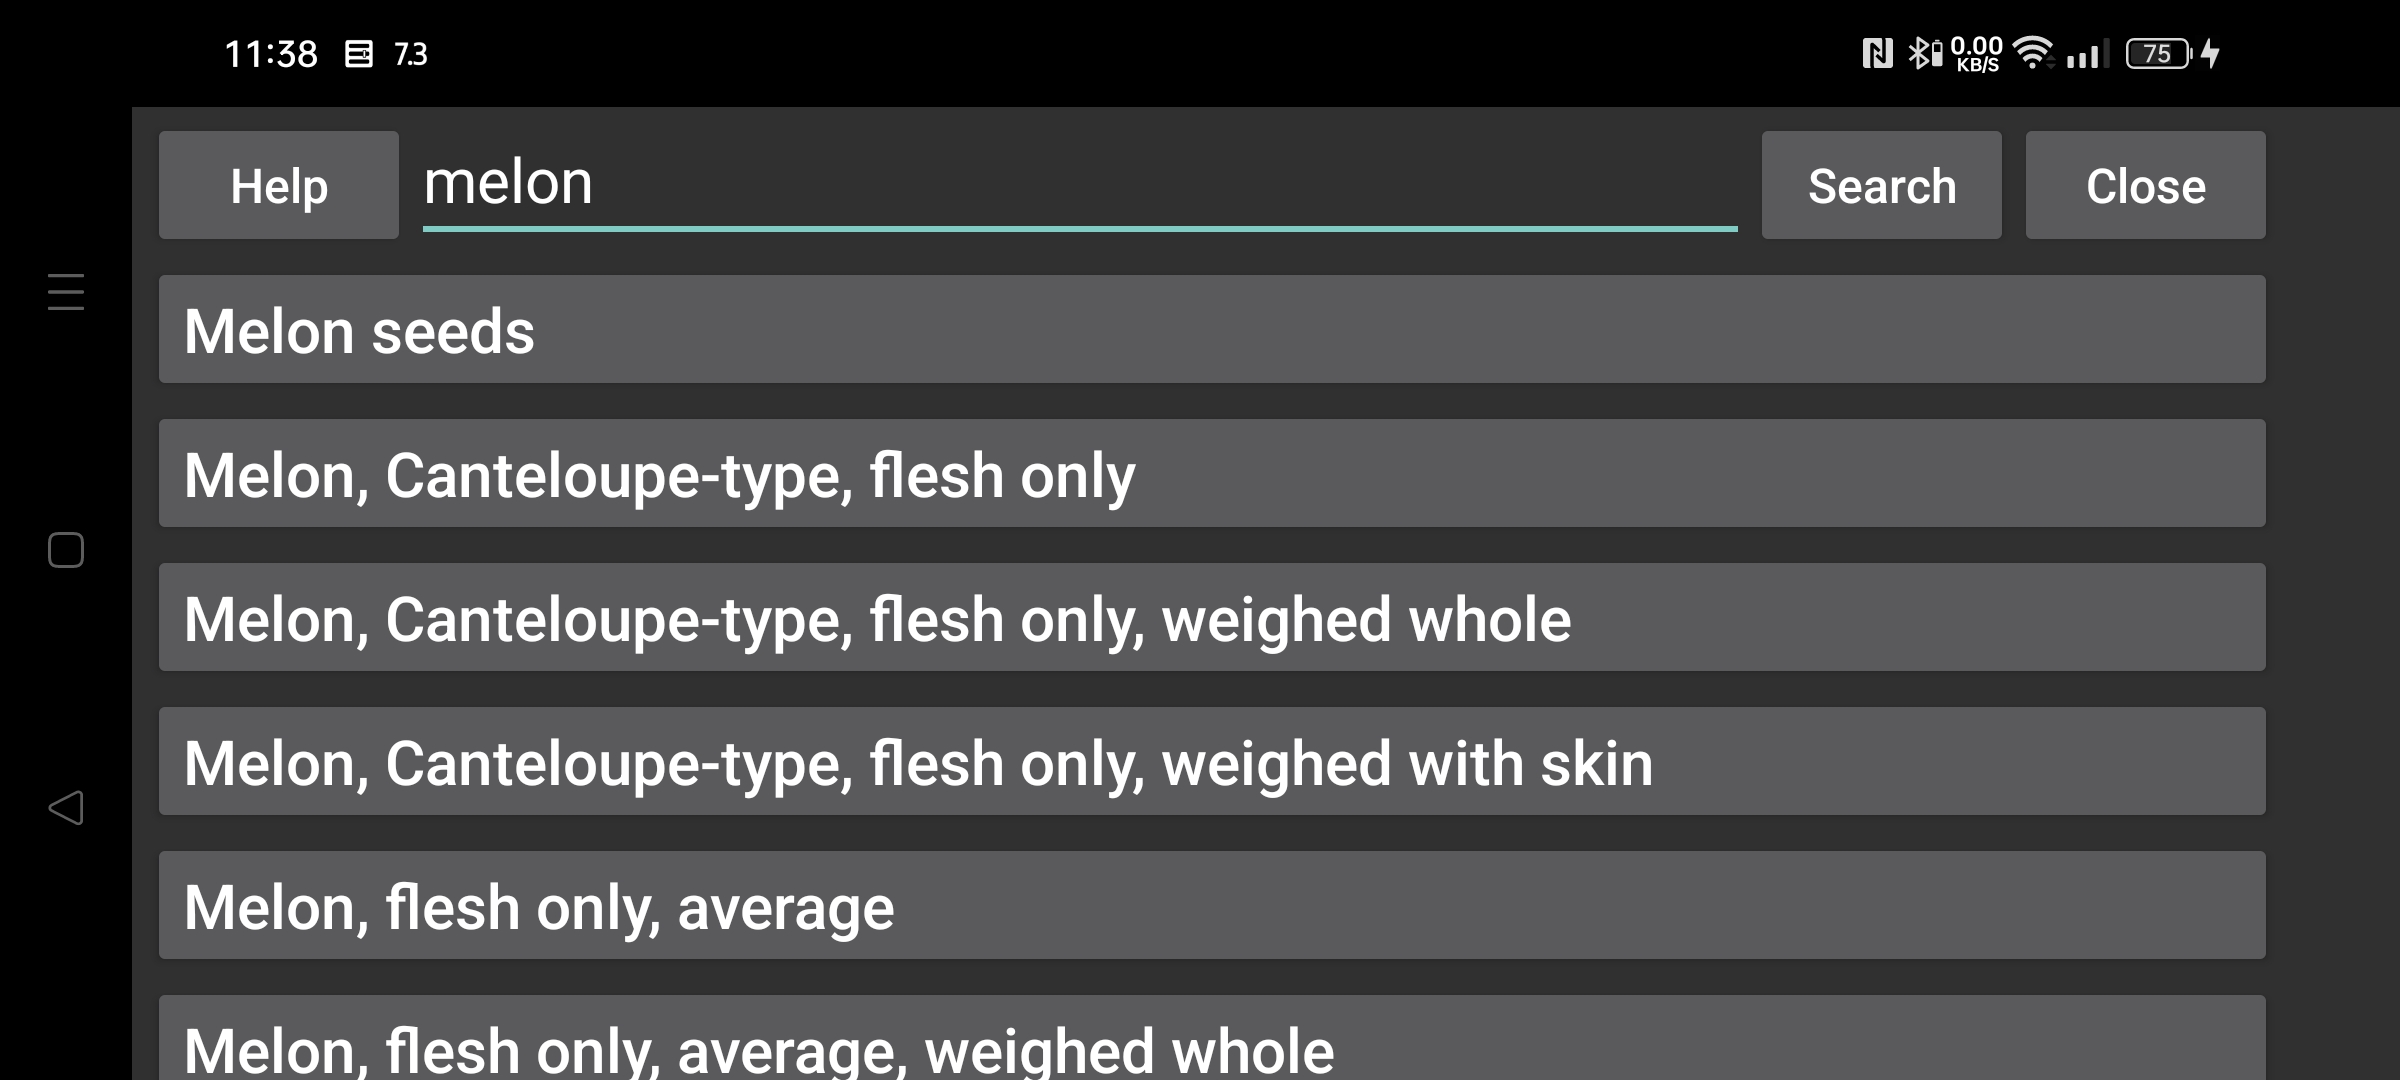2400x1080 pixels.
Task: Pick Melon, flesh only, average
Action: pos(1212,905)
